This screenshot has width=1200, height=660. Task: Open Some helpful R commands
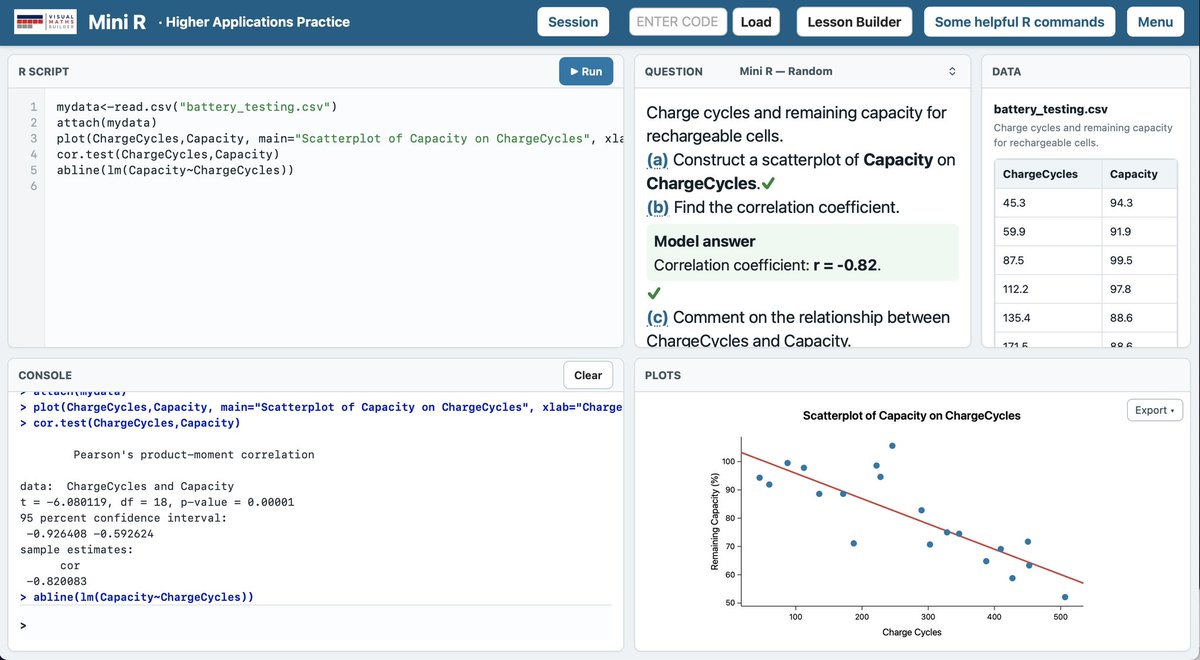(1019, 22)
